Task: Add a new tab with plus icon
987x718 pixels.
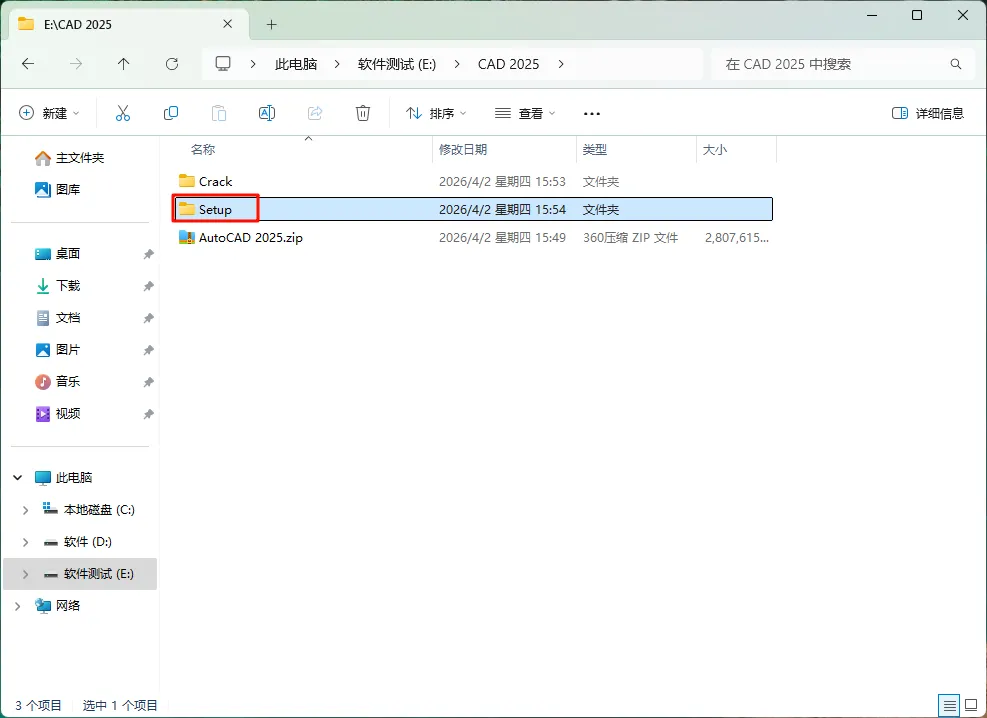Action: pos(271,25)
